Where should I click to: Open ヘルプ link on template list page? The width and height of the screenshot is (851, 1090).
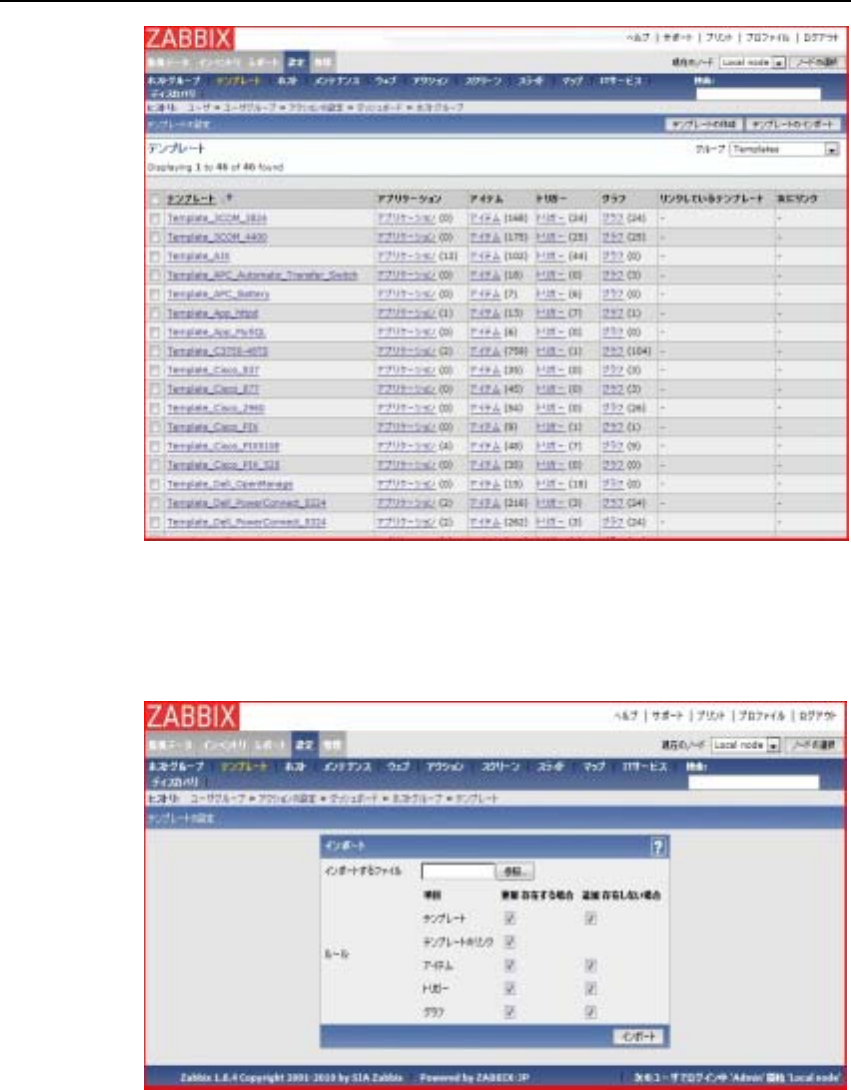tap(638, 38)
